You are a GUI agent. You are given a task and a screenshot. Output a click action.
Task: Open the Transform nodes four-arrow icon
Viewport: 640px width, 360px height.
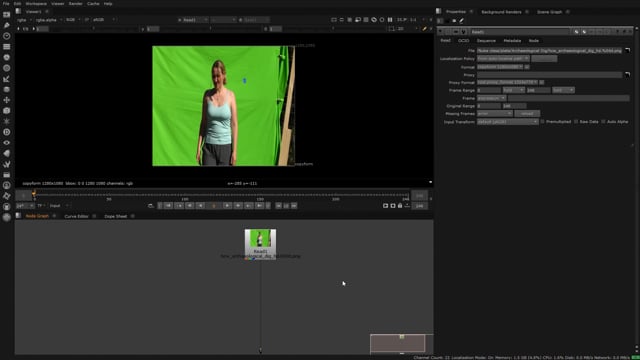[7, 100]
